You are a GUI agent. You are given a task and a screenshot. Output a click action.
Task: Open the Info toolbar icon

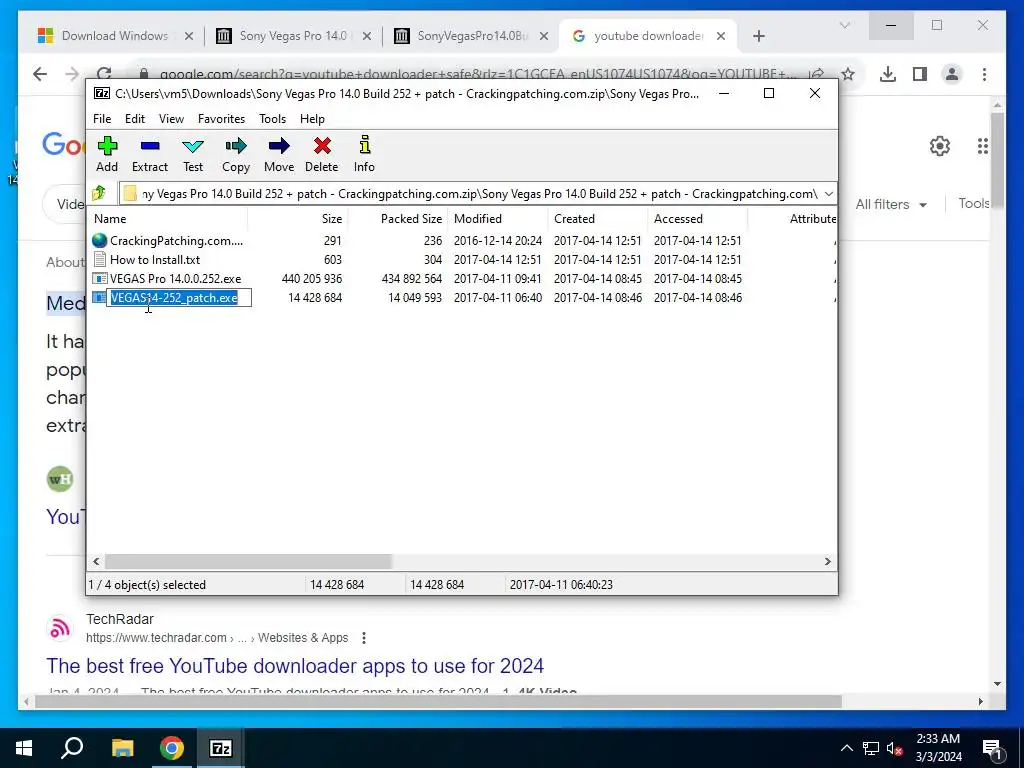pos(364,146)
